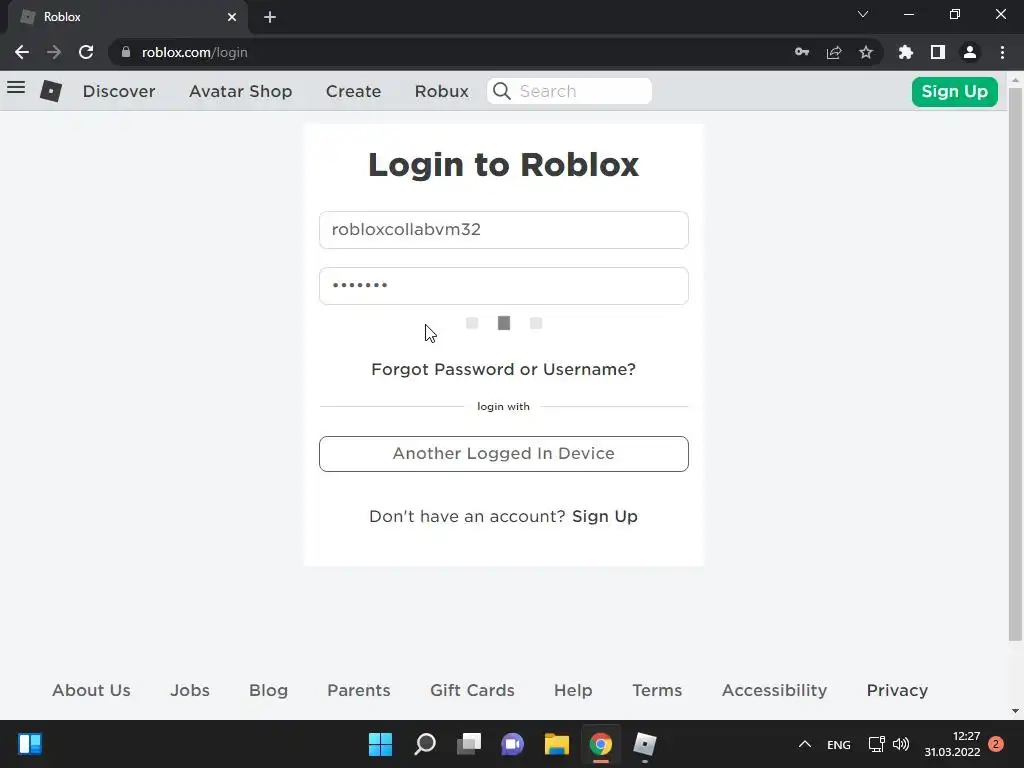This screenshot has width=1024, height=768.
Task: Show hidden system tray icons
Action: 805,744
